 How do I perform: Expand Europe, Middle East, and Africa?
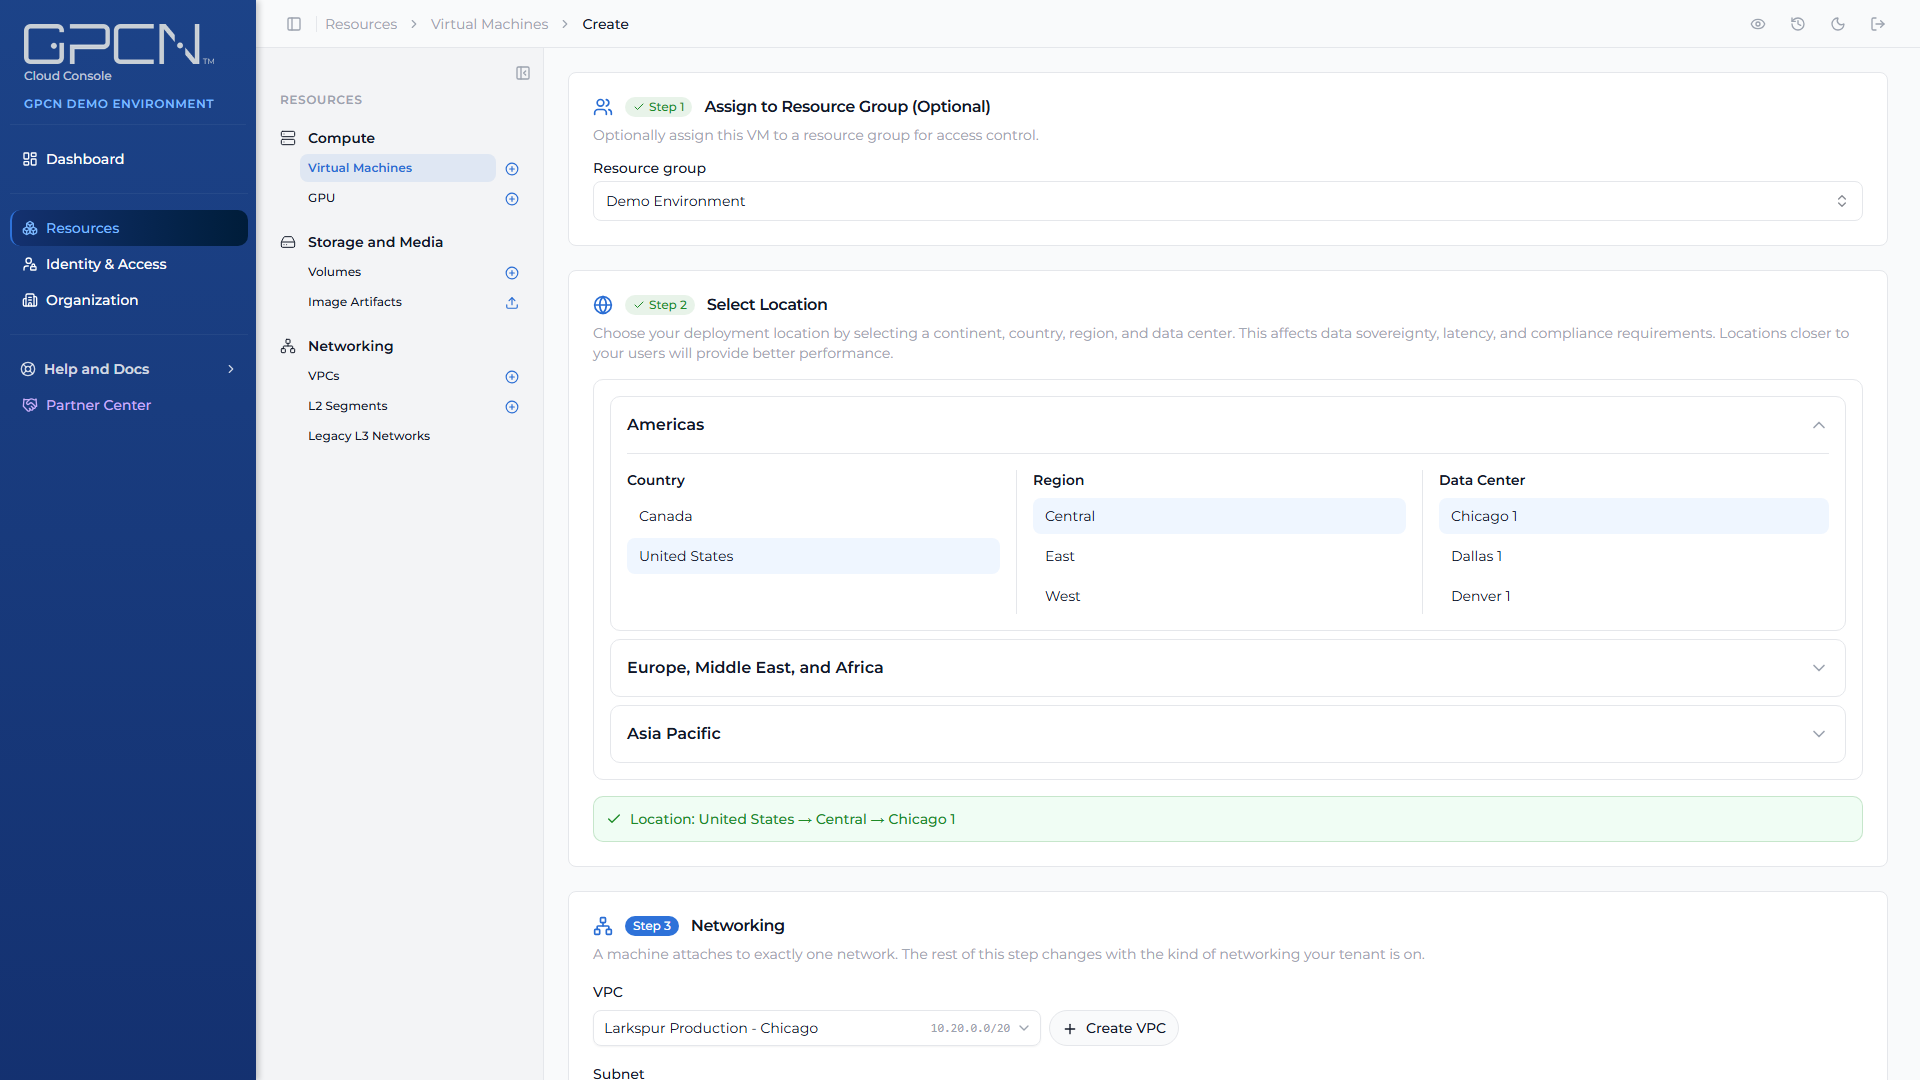pyautogui.click(x=1227, y=668)
